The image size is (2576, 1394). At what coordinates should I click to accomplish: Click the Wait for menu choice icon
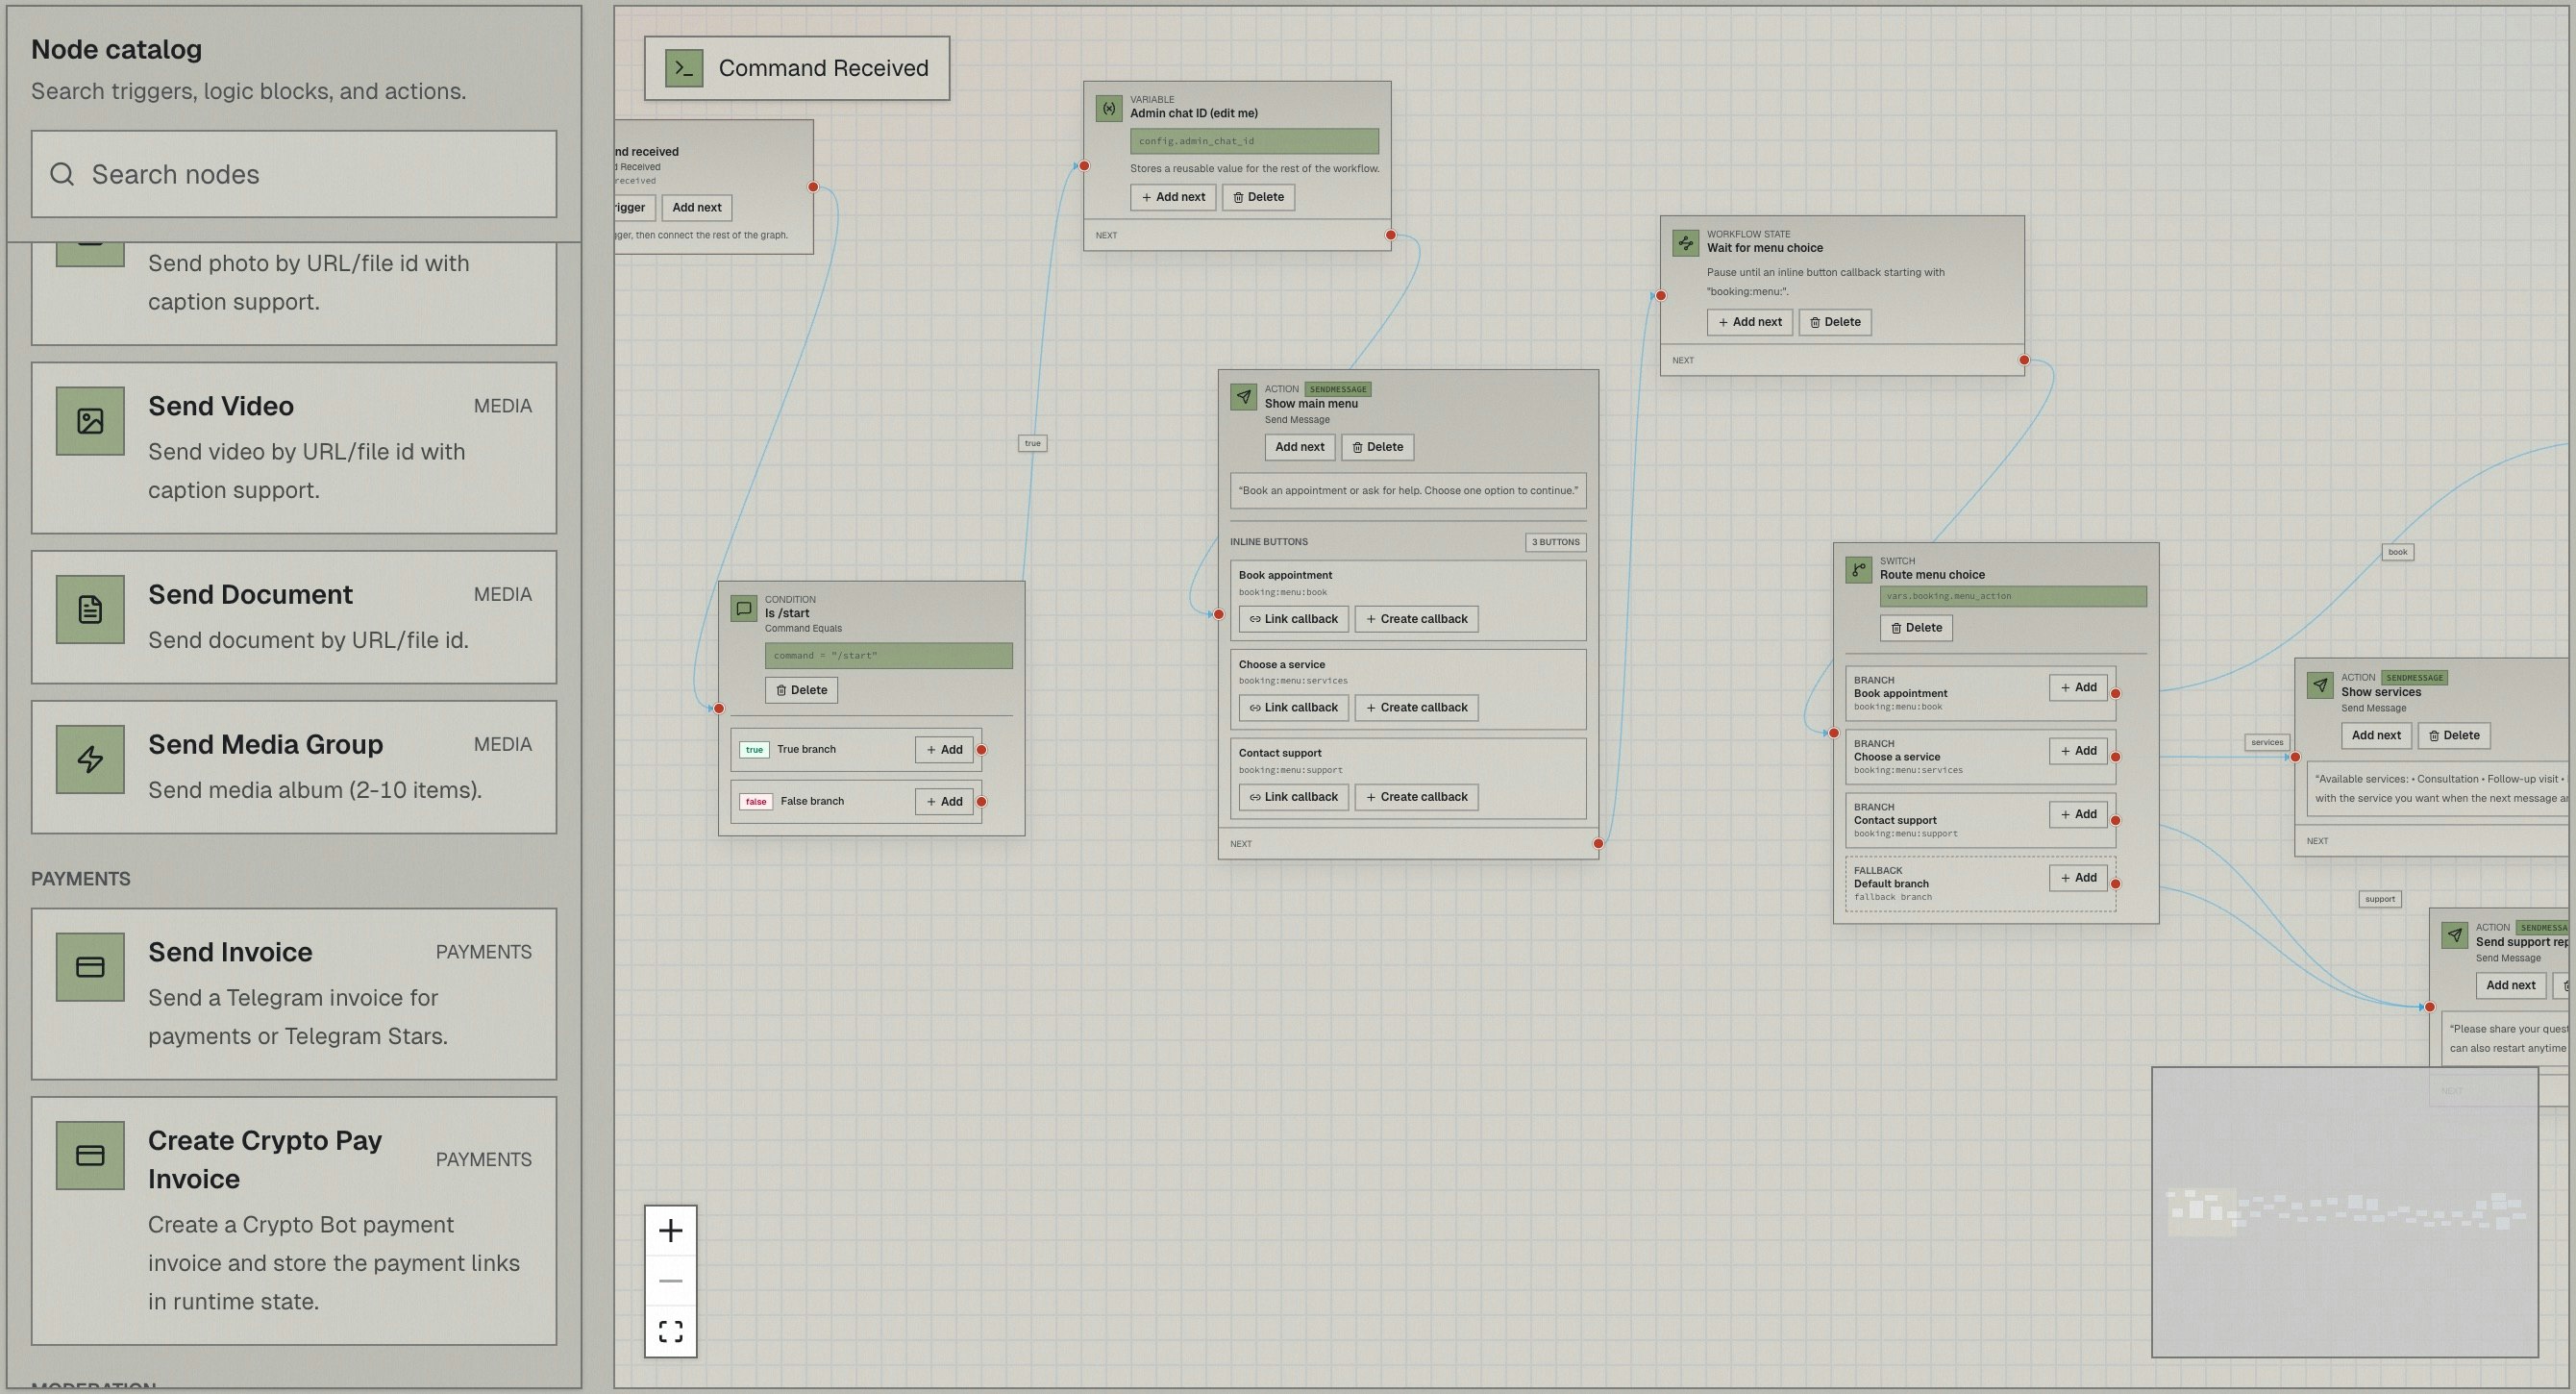click(1685, 243)
